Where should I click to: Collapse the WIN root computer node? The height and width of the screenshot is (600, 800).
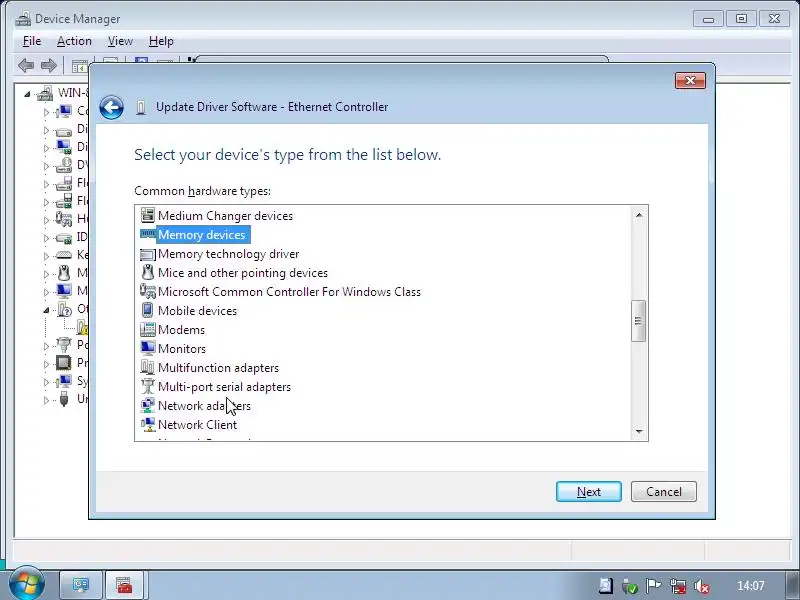point(27,94)
